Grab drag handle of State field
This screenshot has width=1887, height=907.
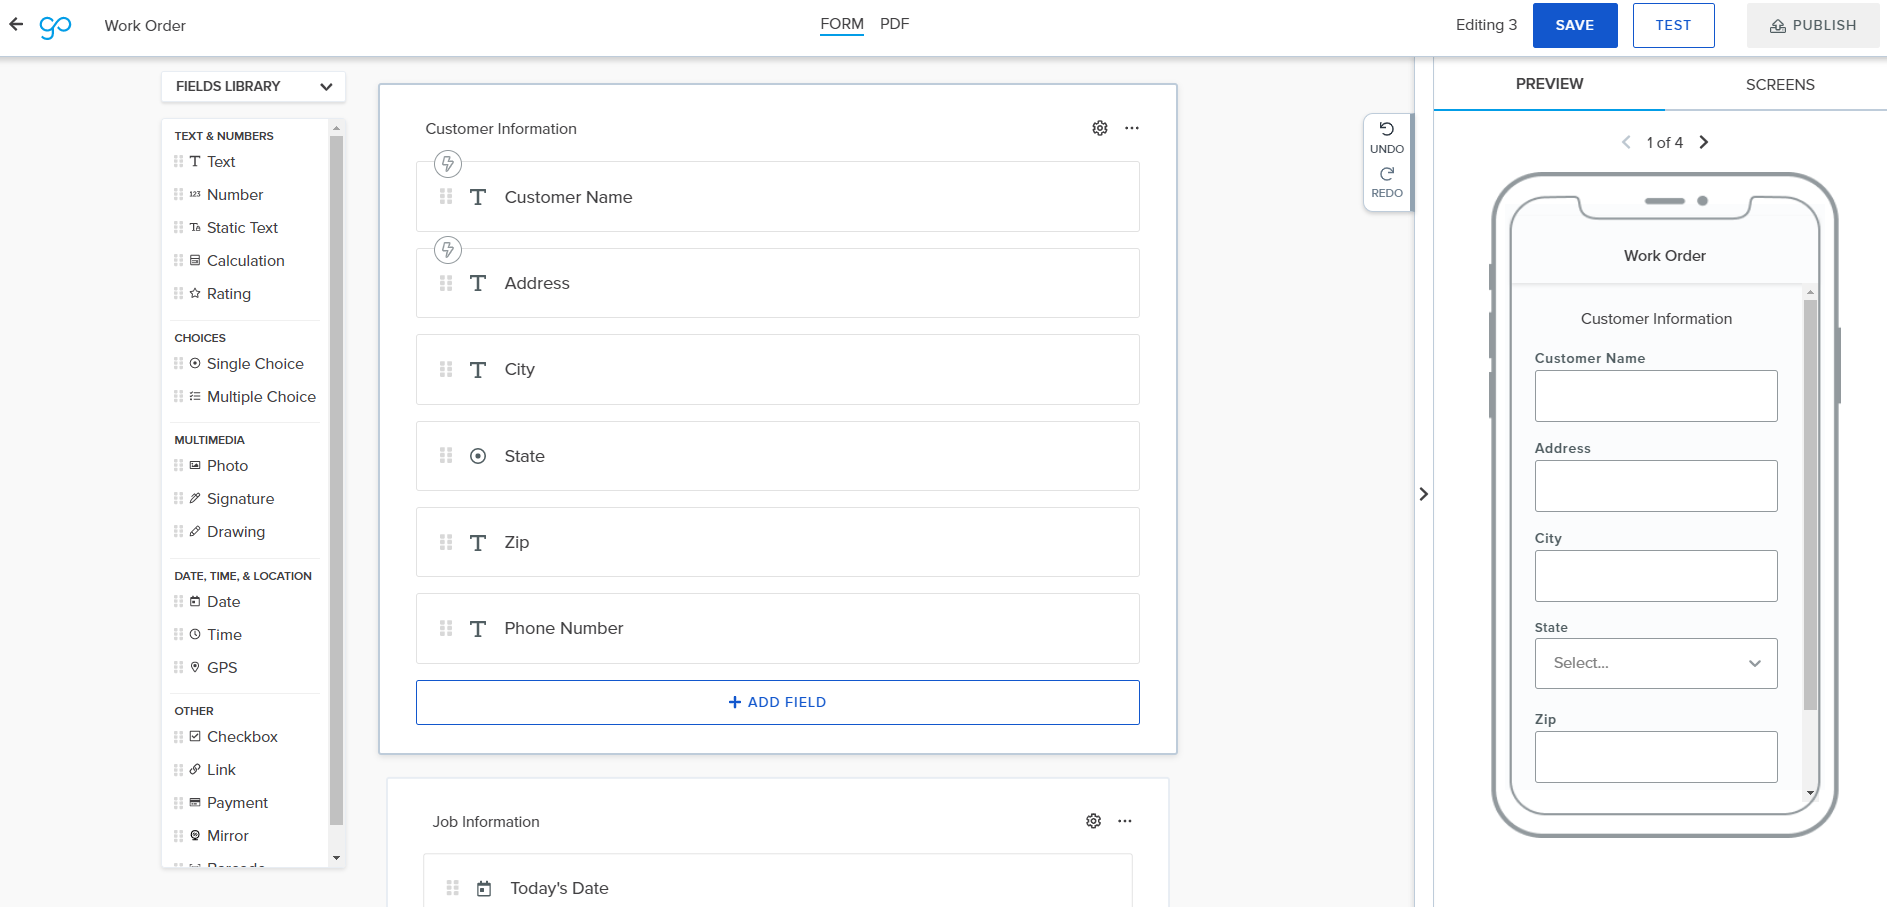pyautogui.click(x=446, y=456)
